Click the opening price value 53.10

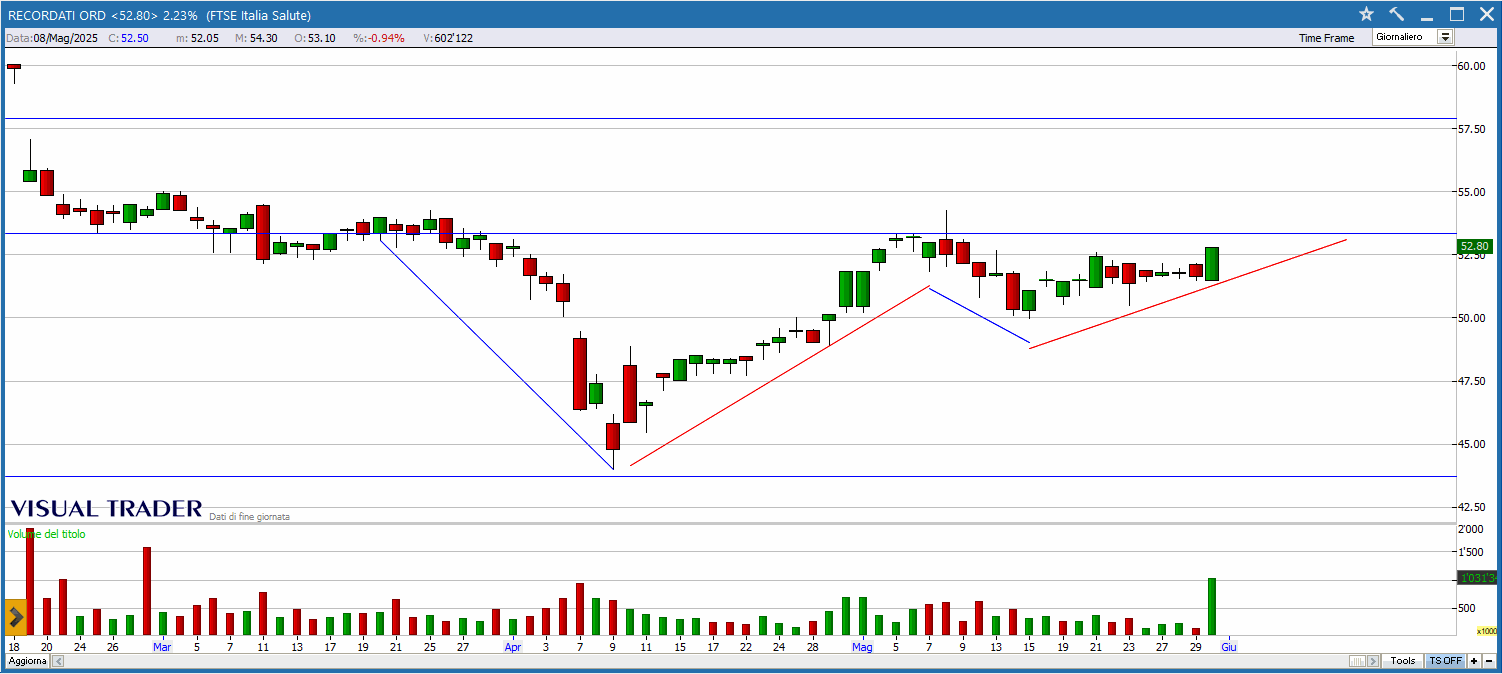321,38
